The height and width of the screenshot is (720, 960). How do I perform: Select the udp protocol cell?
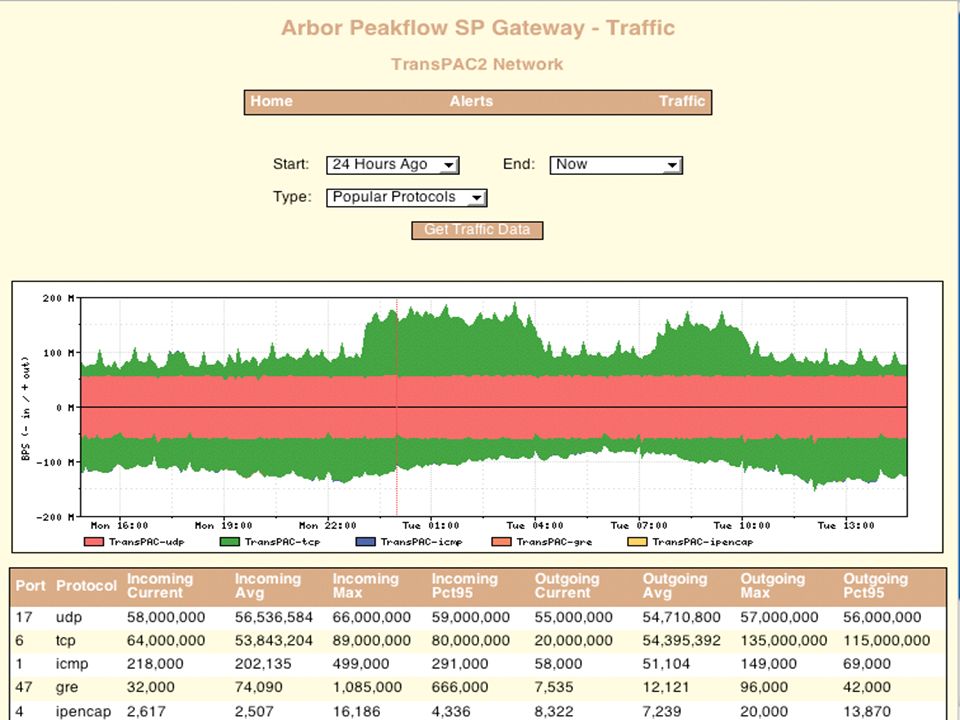[69, 617]
